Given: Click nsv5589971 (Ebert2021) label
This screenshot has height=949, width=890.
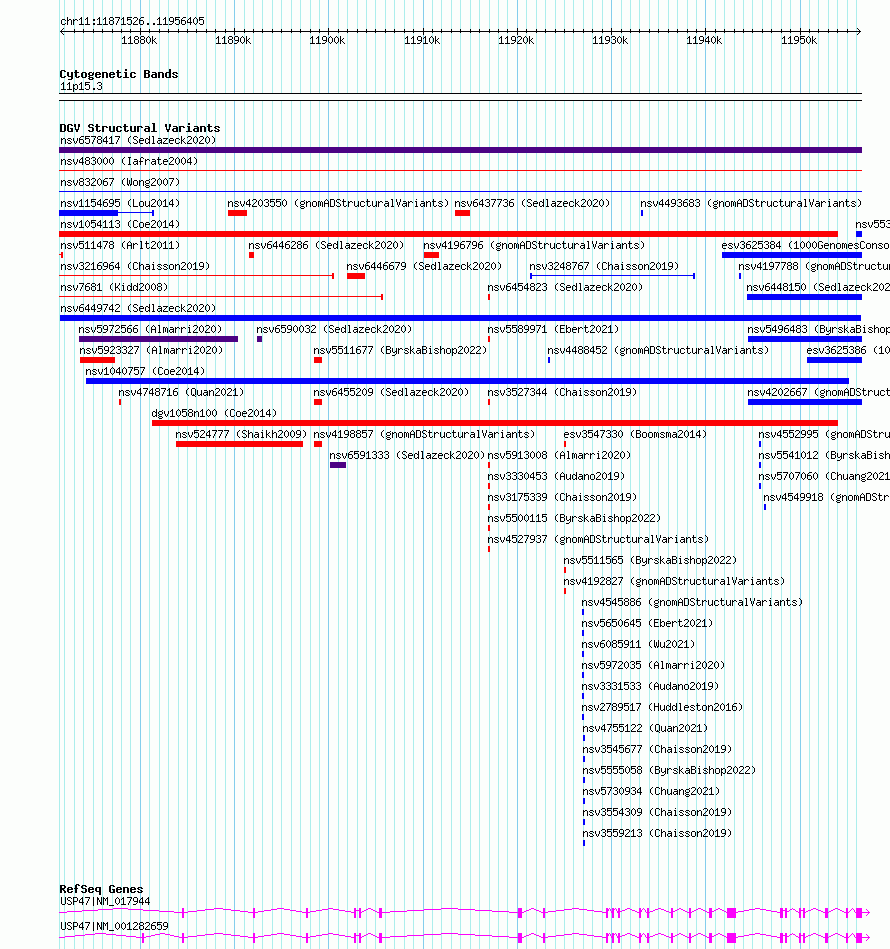Looking at the screenshot, I should click(x=554, y=329).
